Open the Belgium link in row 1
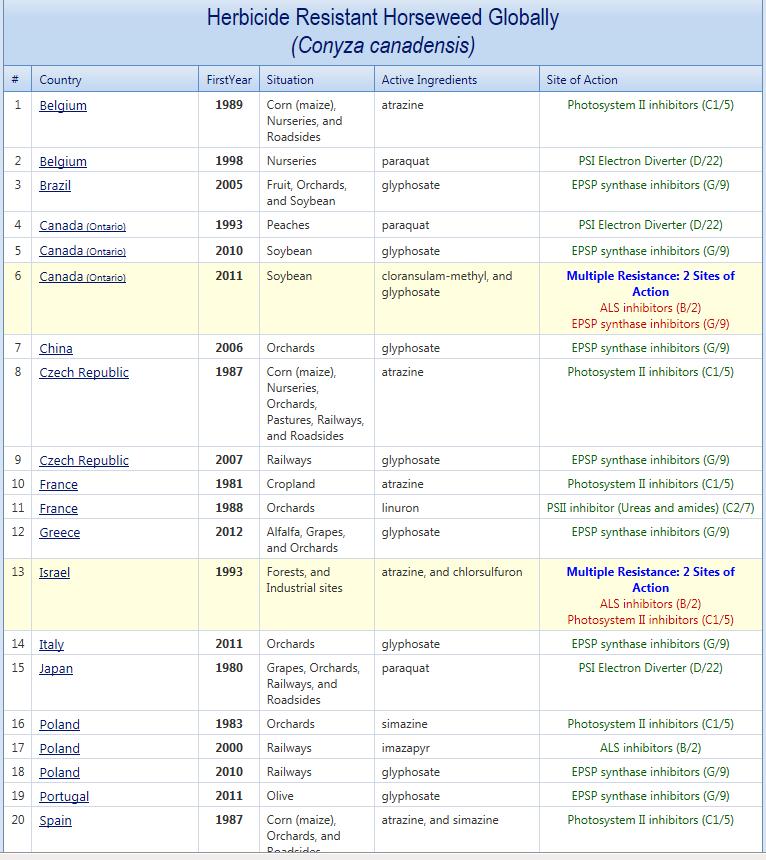This screenshot has width=766, height=860. click(x=63, y=105)
